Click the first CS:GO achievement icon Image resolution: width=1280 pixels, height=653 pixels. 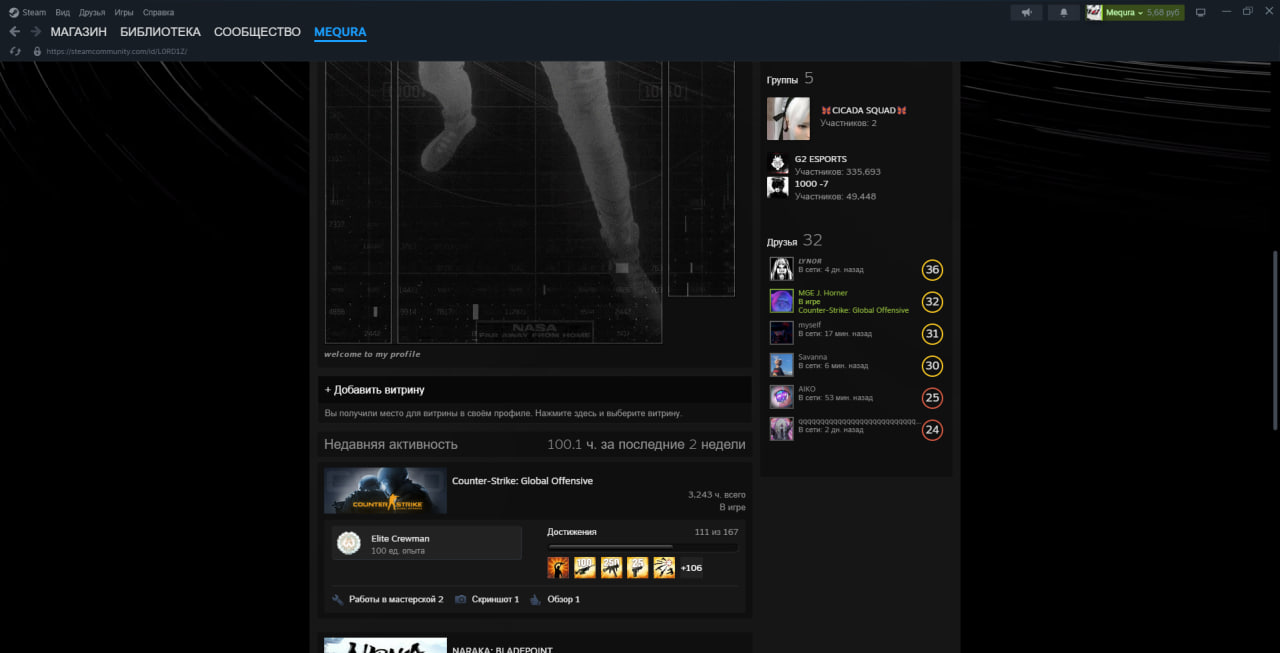click(x=558, y=567)
